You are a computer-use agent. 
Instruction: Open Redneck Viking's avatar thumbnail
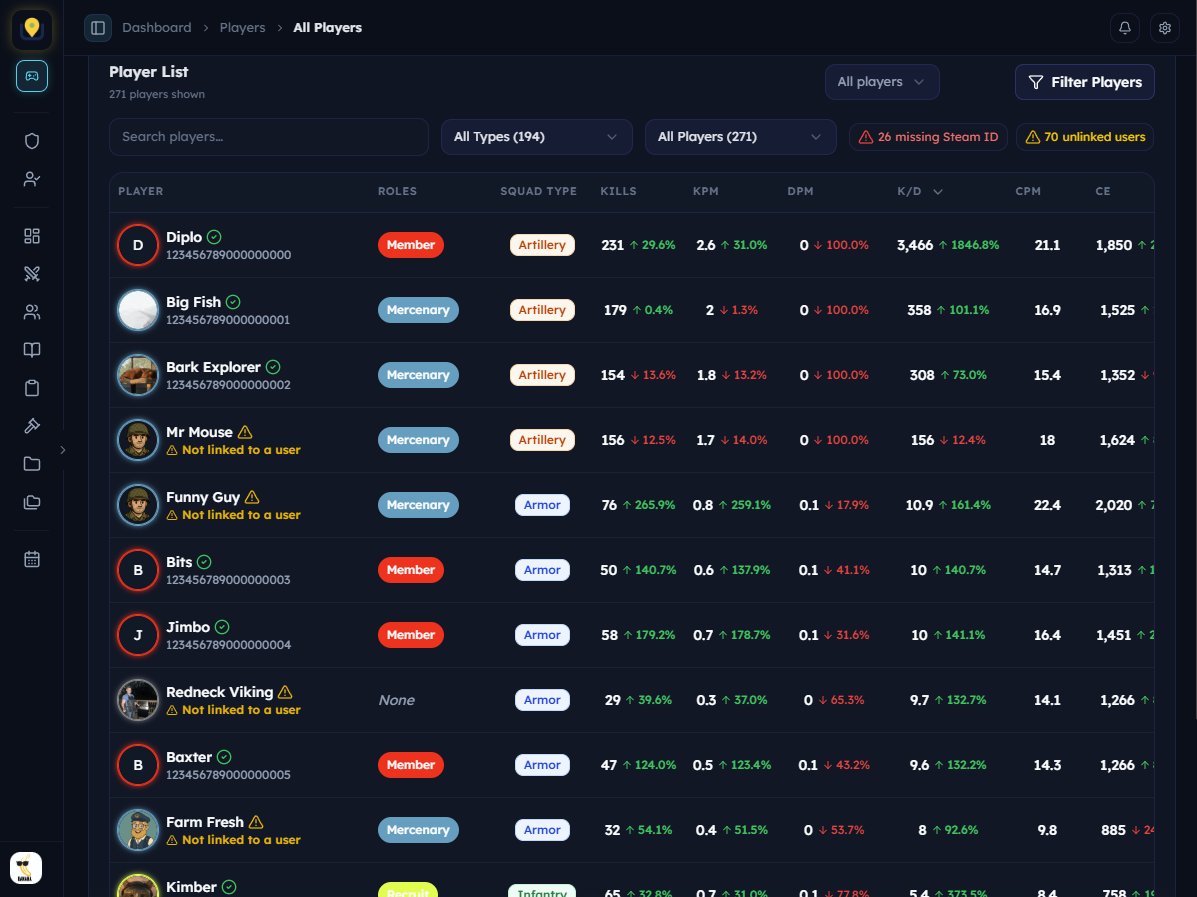pos(138,700)
